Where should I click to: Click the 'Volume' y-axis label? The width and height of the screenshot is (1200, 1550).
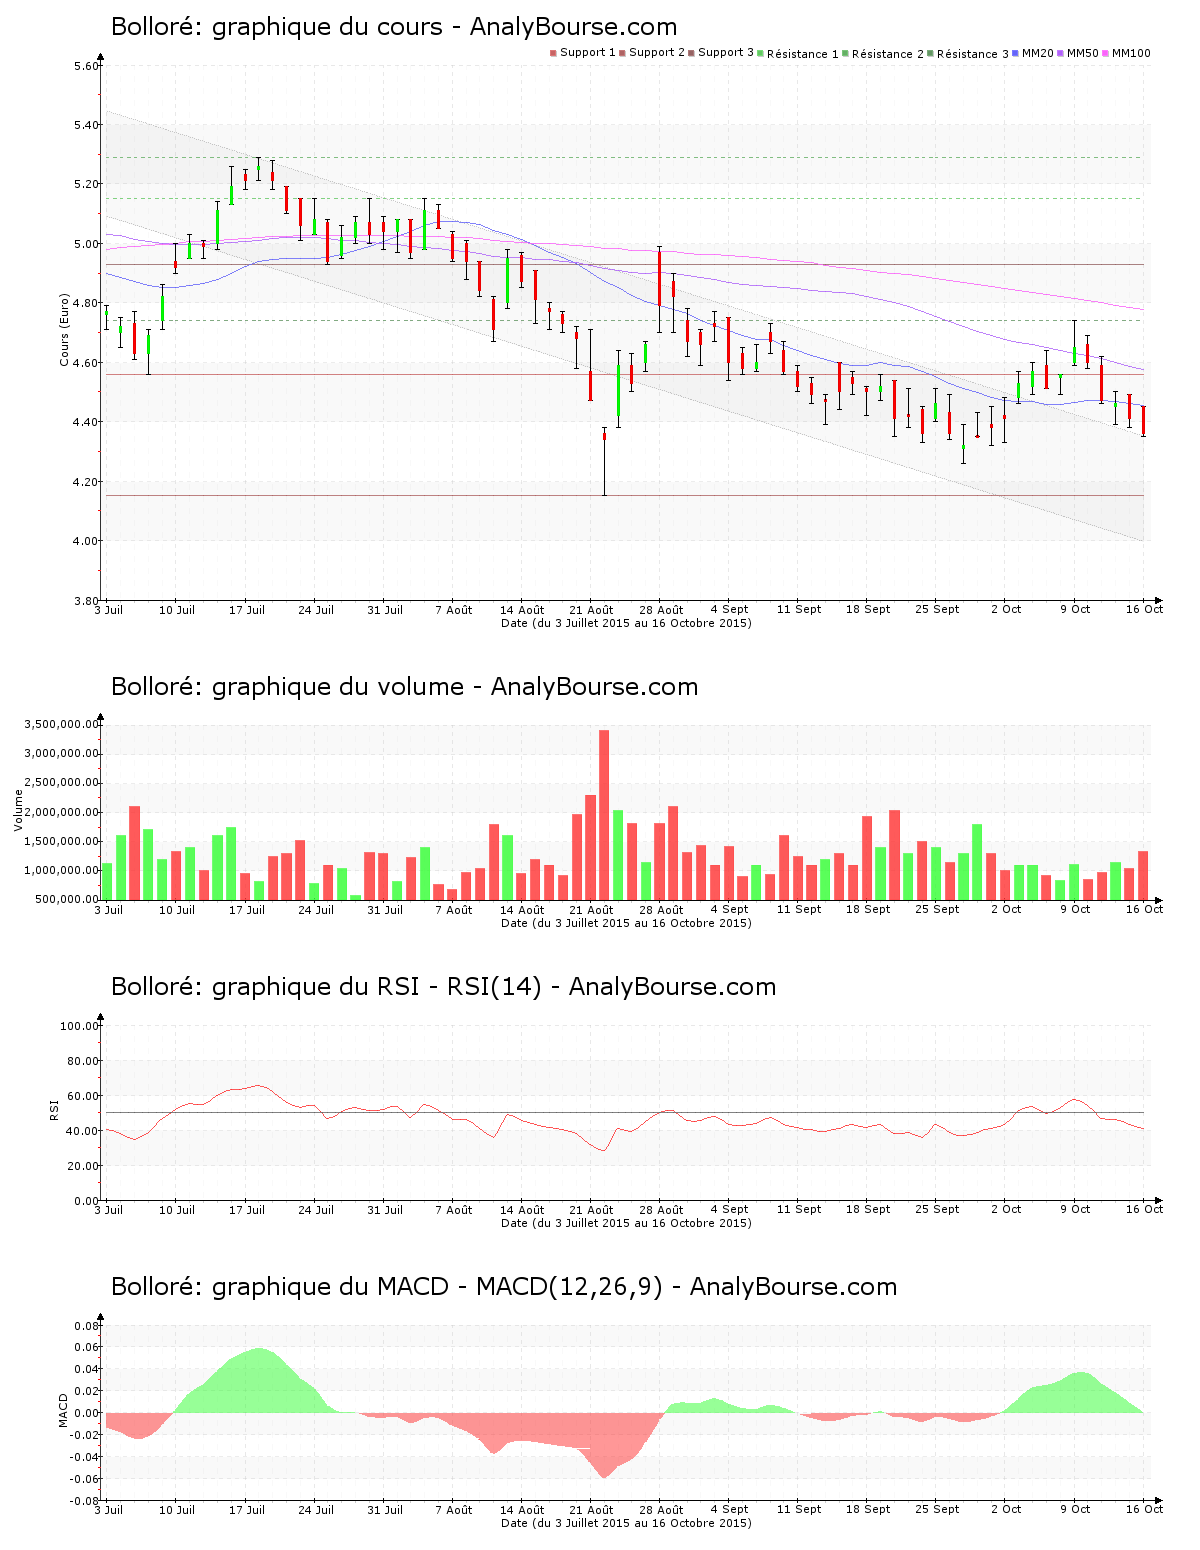click(x=18, y=810)
